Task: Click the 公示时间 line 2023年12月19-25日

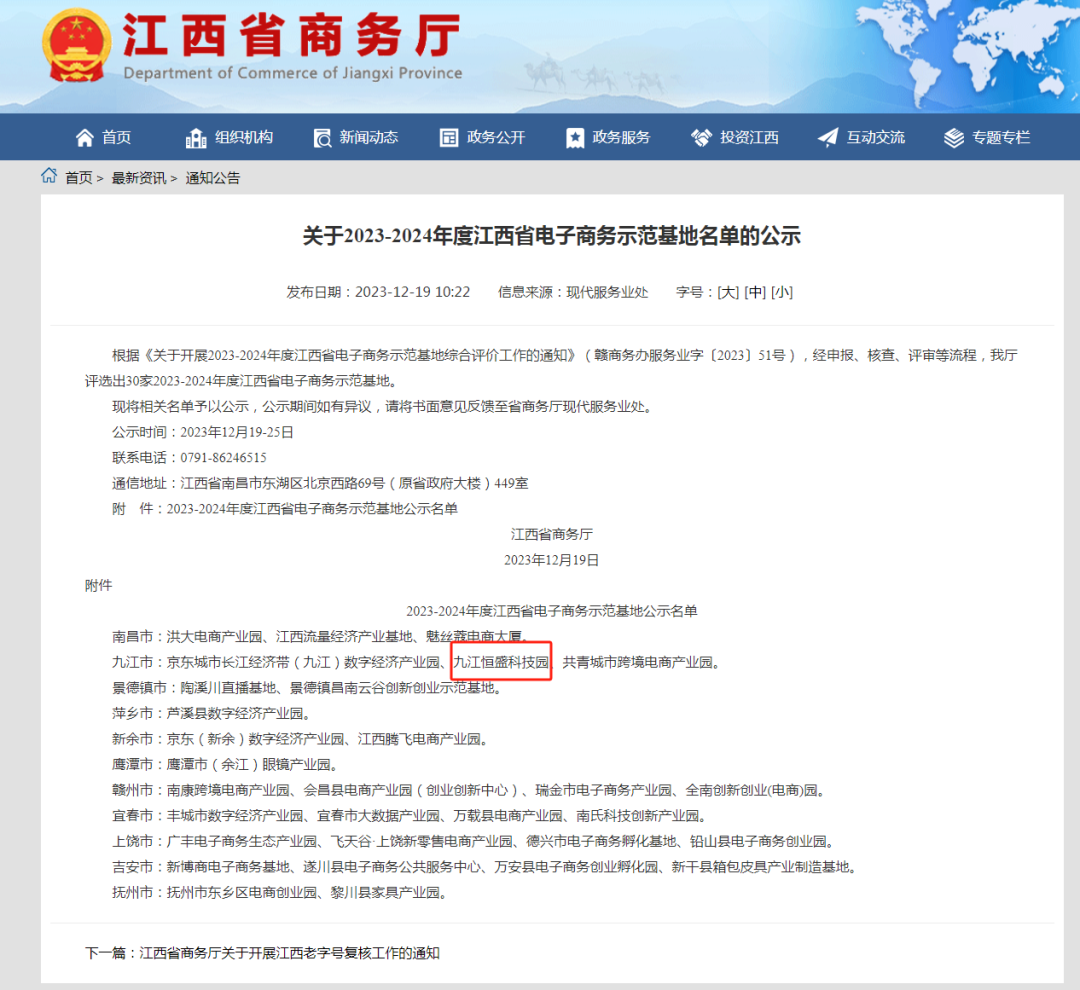Action: tap(203, 432)
